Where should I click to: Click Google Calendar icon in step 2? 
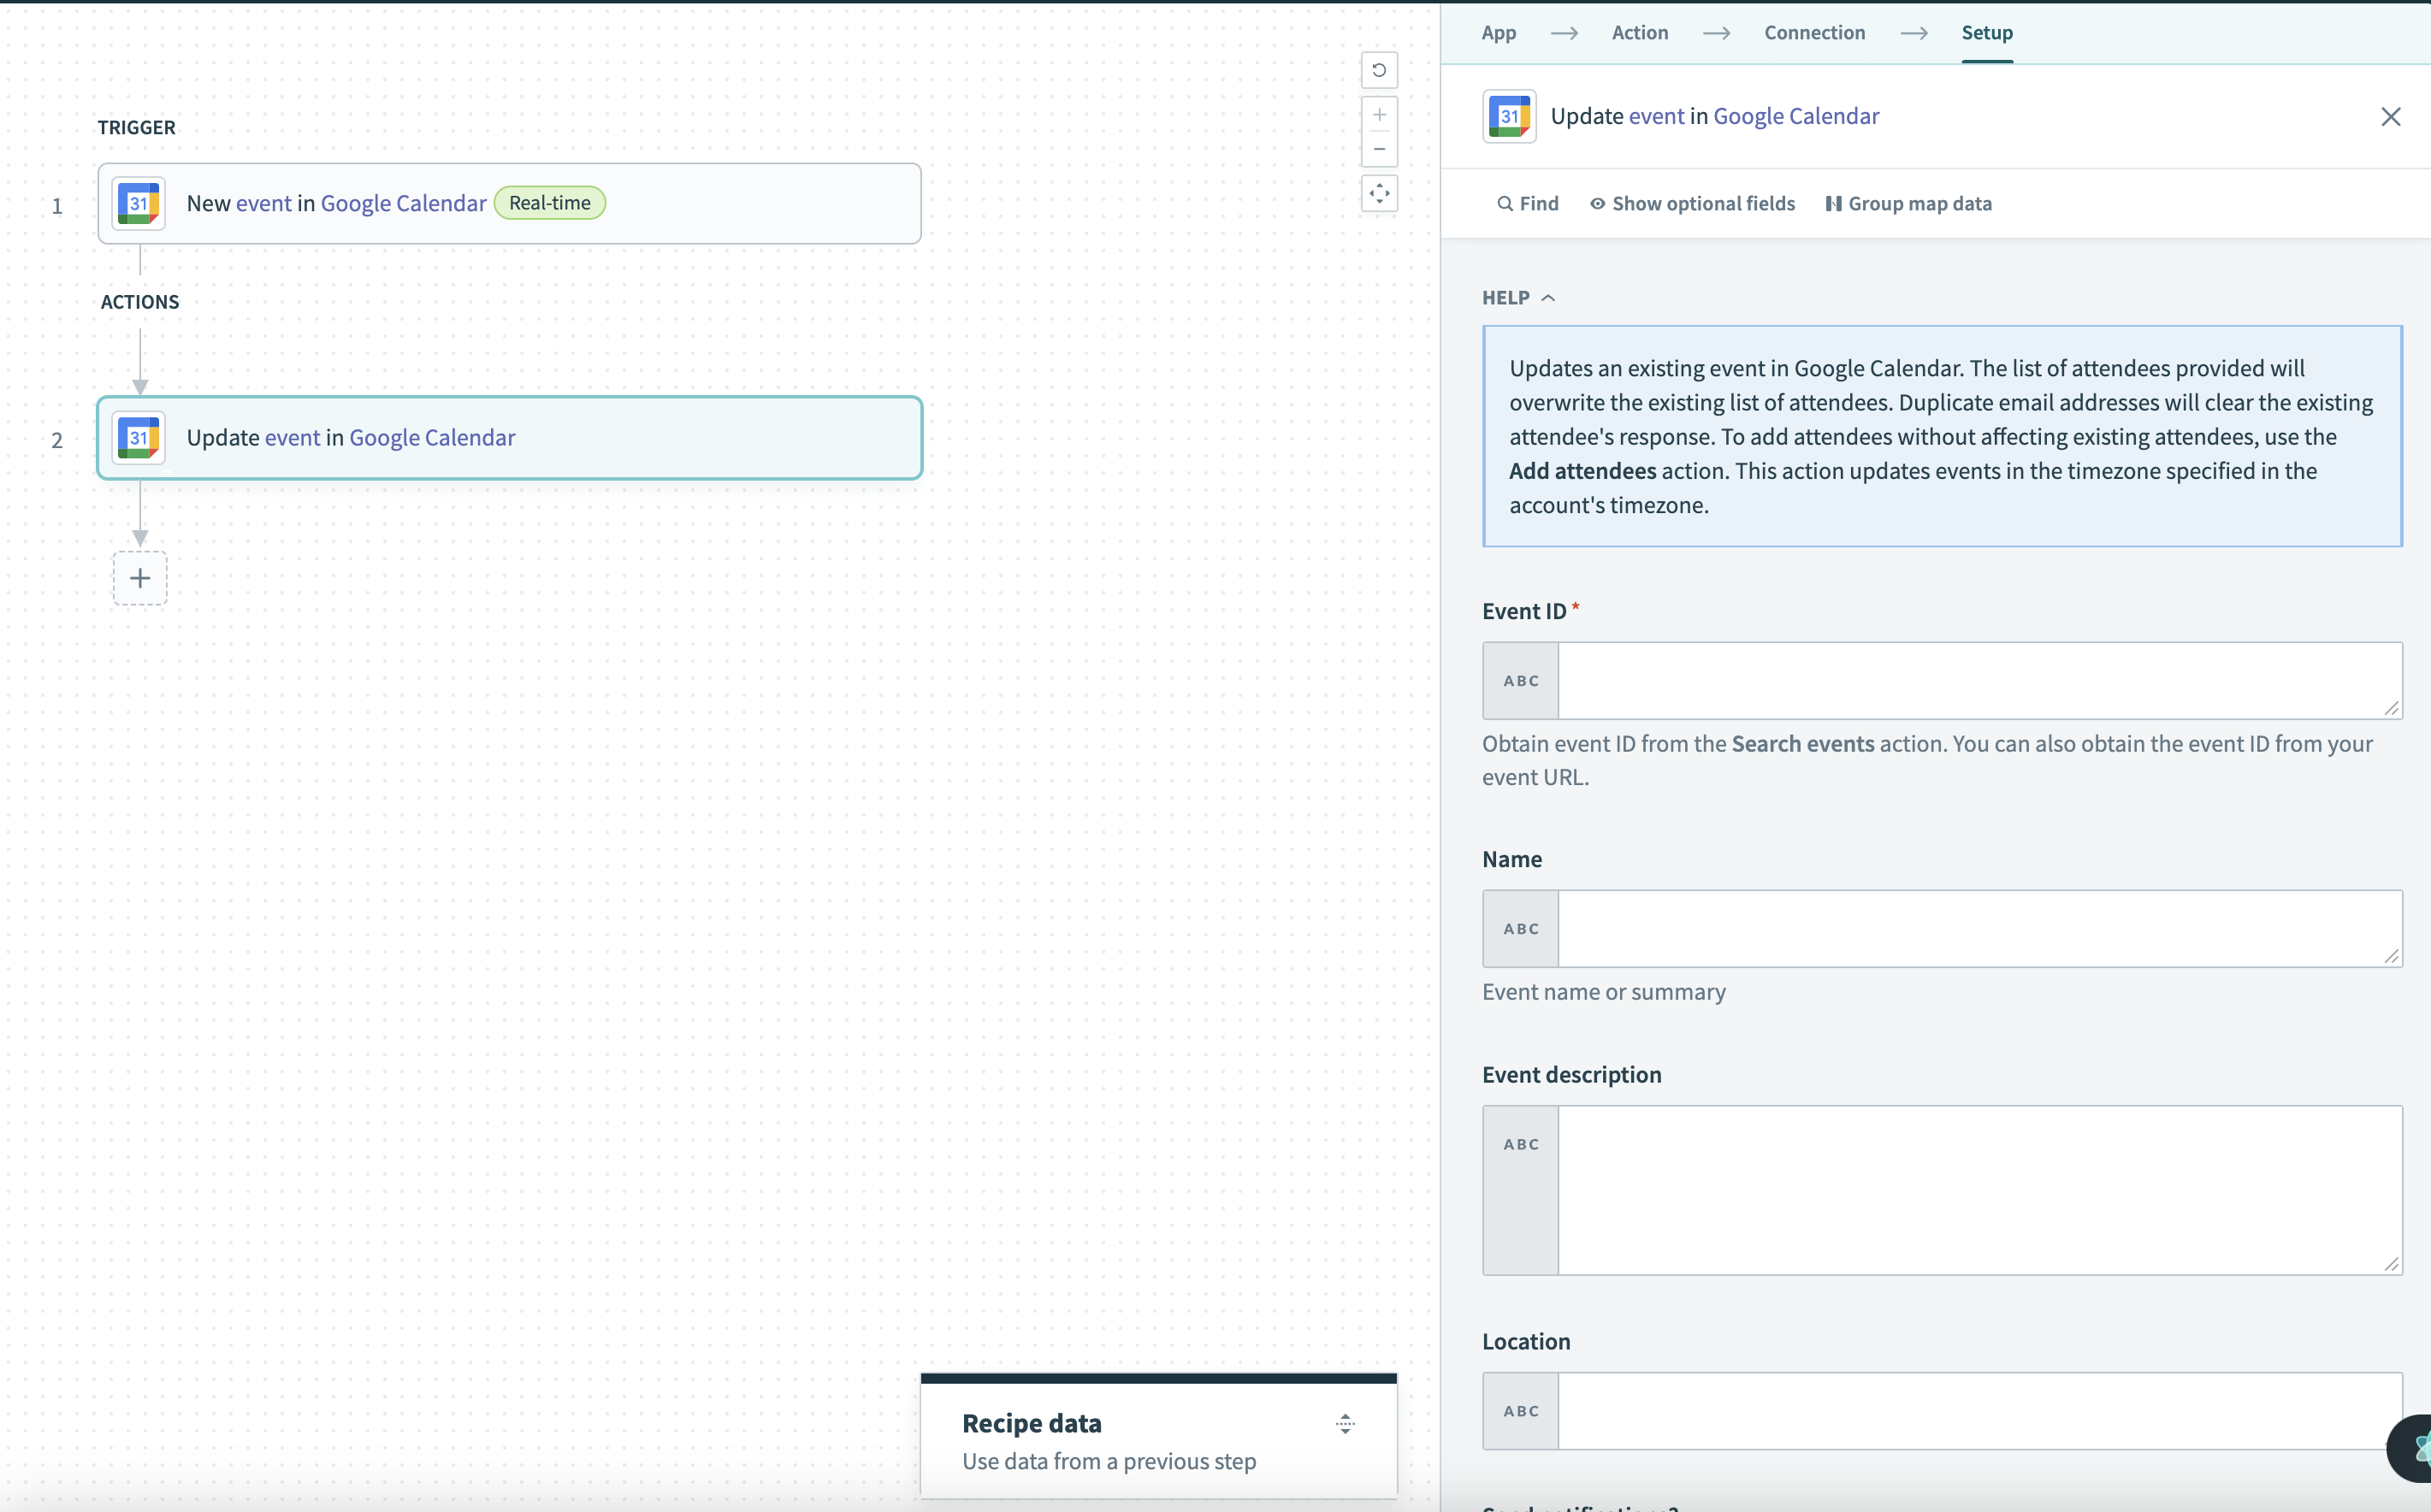click(x=139, y=438)
